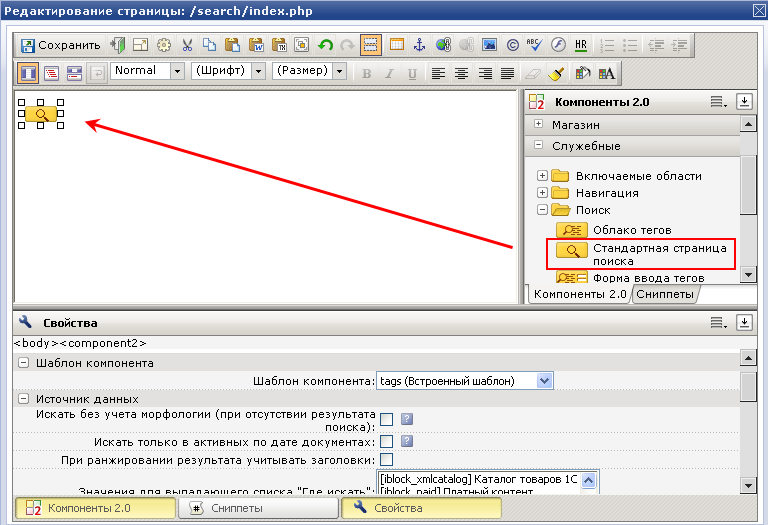Switch to source code mode icon
The height and width of the screenshot is (525, 768).
click(x=51, y=73)
